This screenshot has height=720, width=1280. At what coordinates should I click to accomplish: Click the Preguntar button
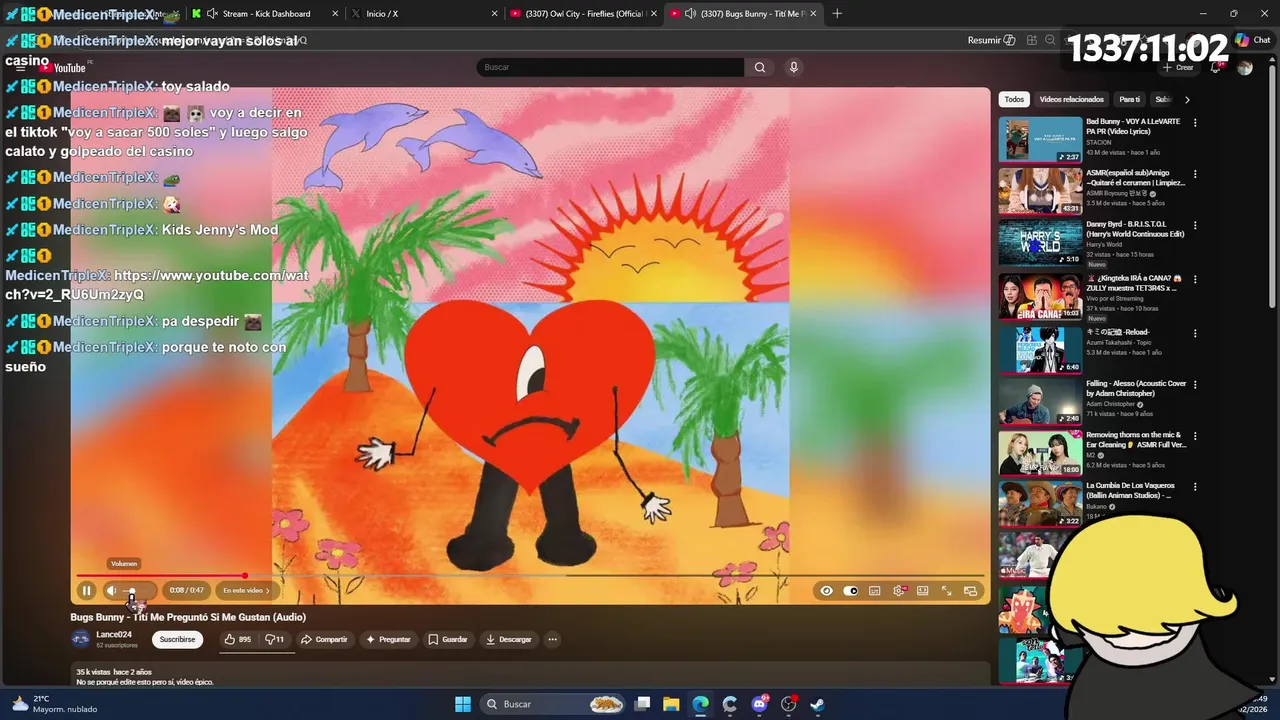pyautogui.click(x=389, y=639)
